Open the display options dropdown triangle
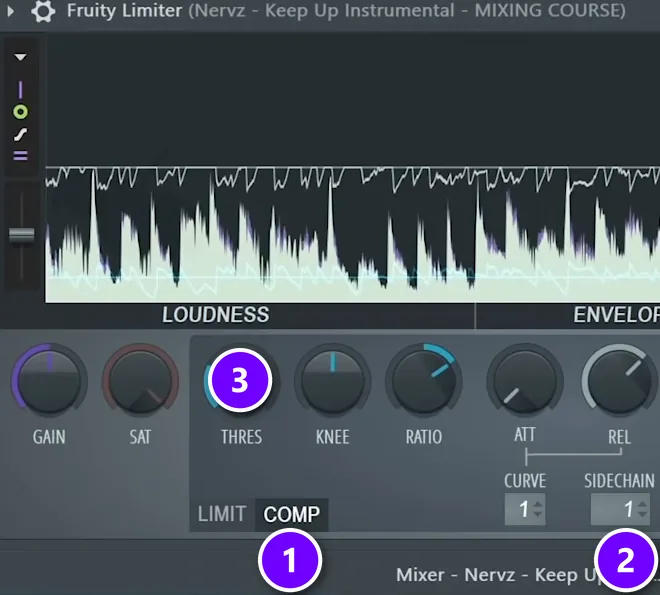Viewport: 660px width, 595px height. point(20,57)
